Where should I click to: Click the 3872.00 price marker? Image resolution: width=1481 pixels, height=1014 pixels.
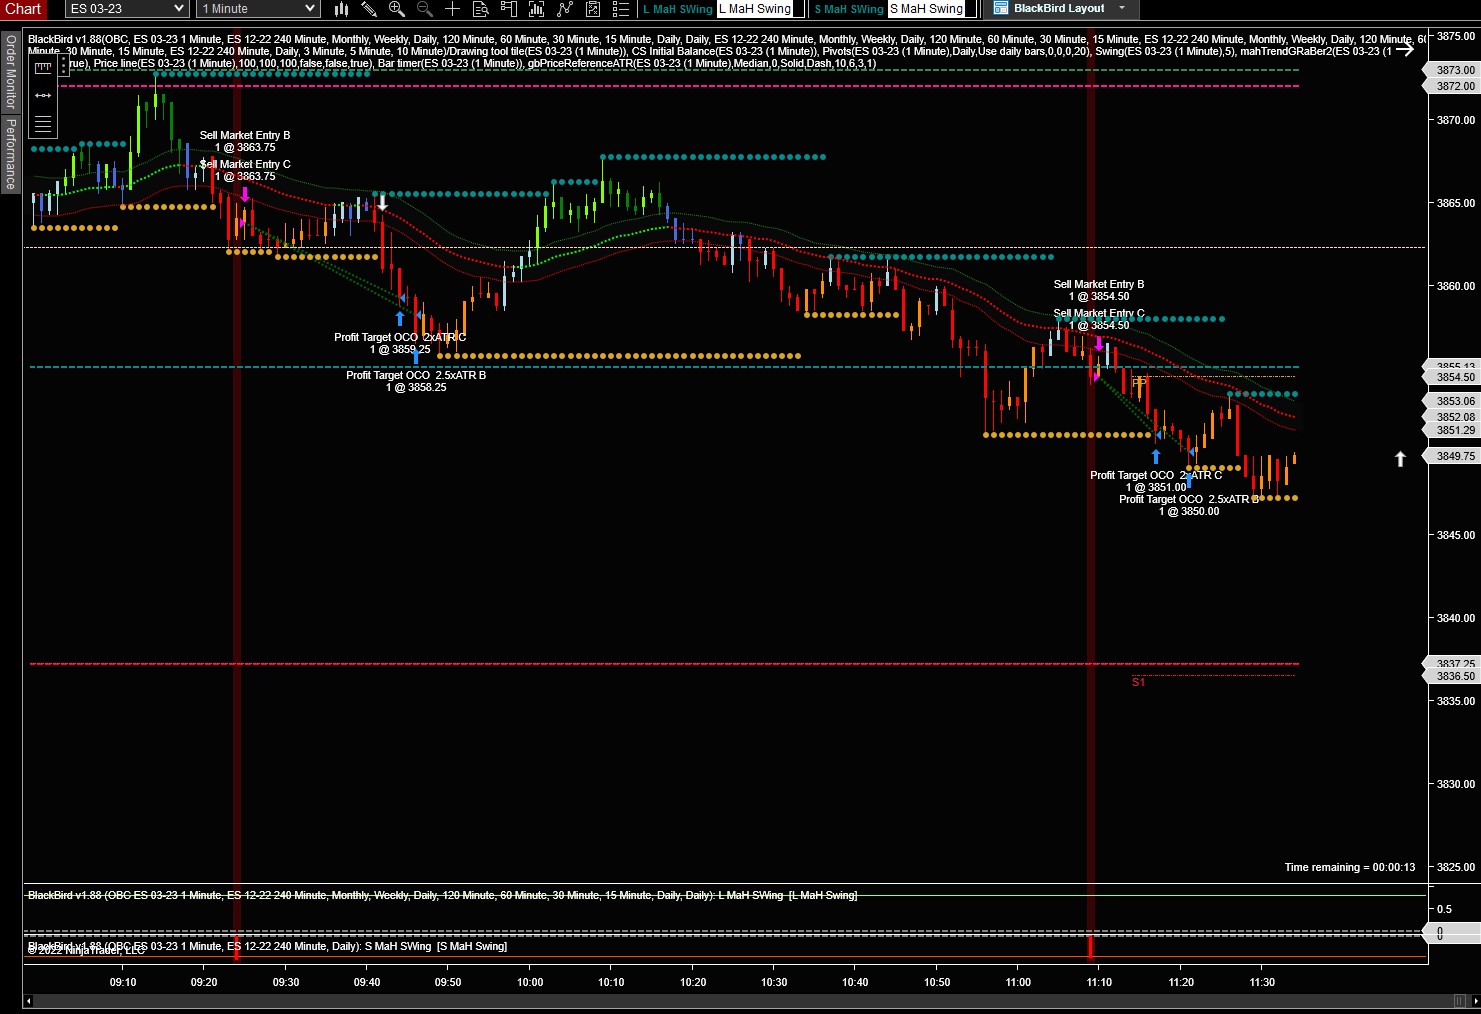click(x=1451, y=86)
